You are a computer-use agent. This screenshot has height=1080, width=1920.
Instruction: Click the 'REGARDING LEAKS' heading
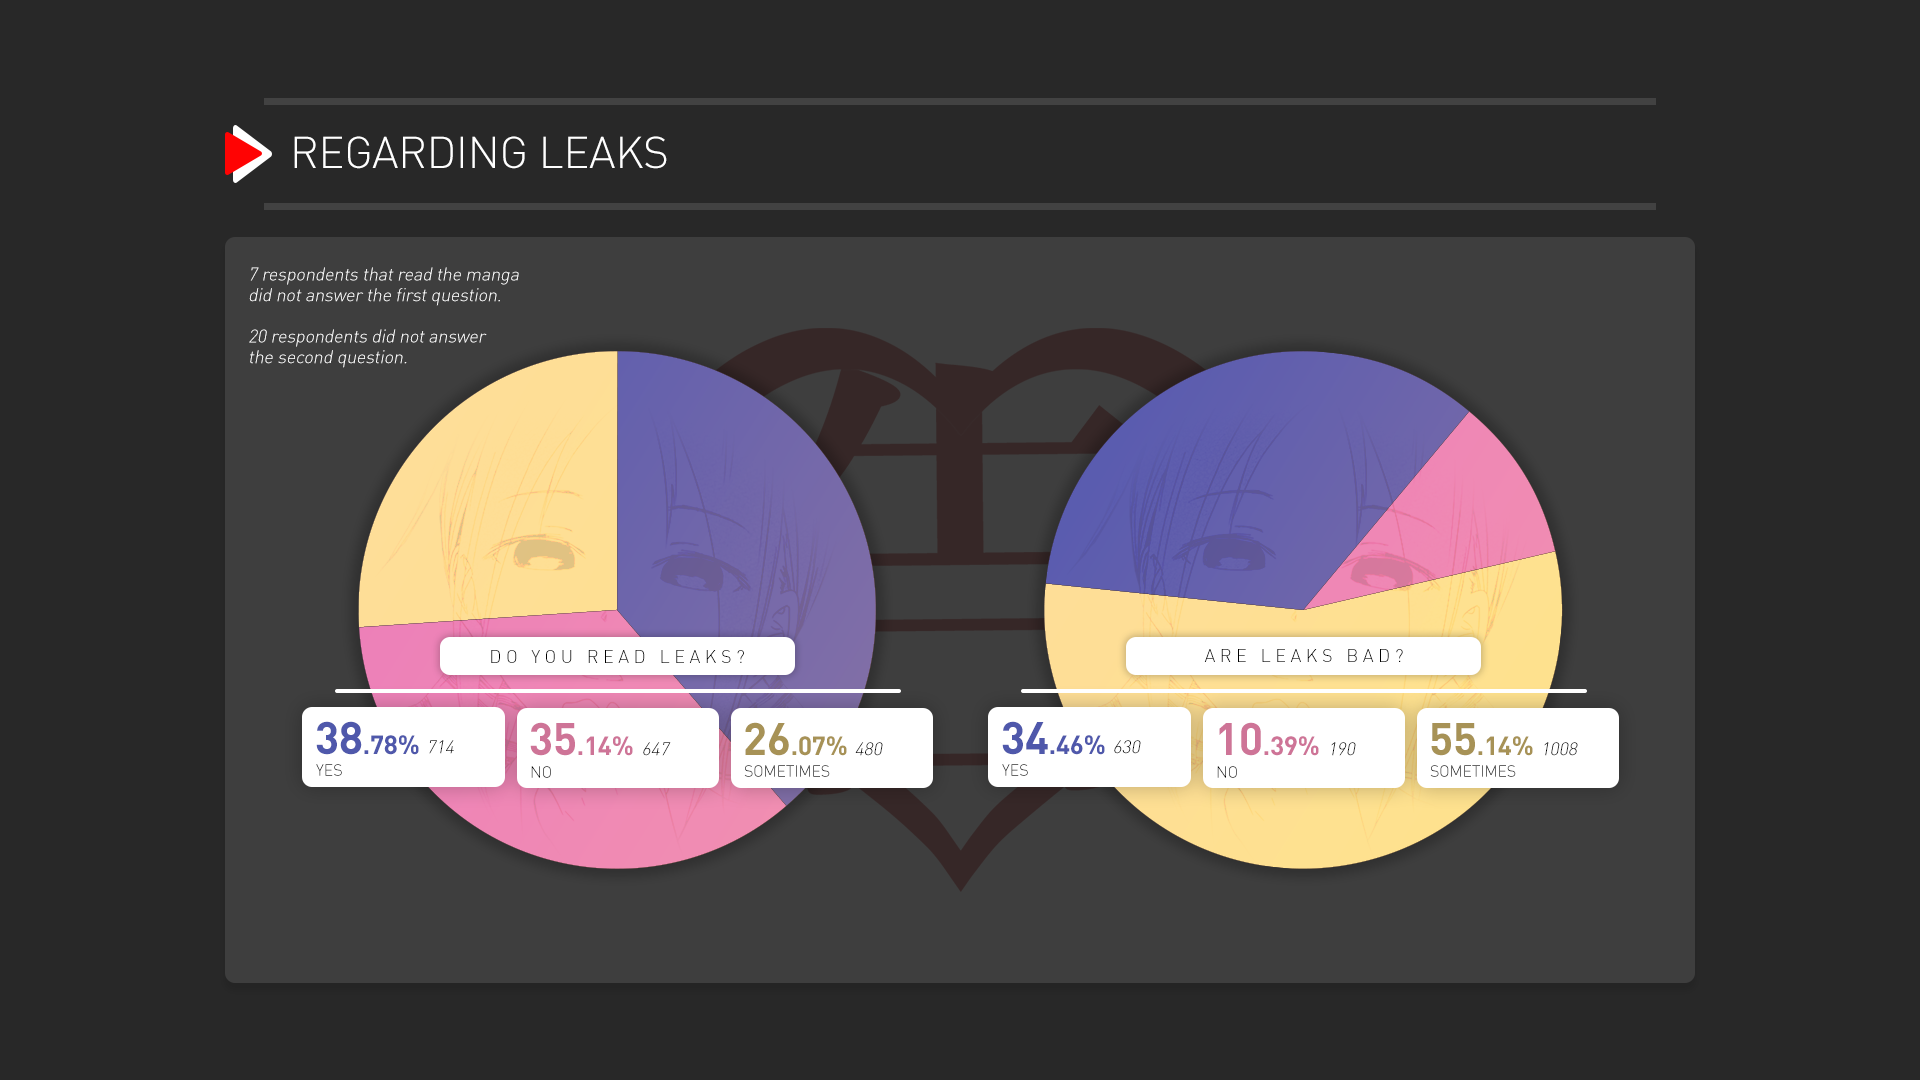(479, 154)
